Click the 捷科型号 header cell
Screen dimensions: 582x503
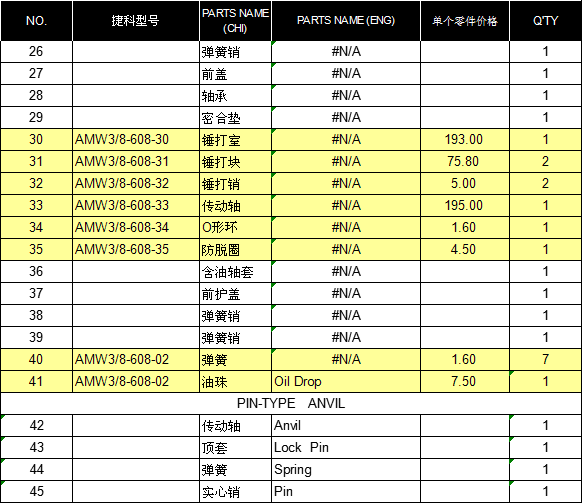pyautogui.click(x=136, y=20)
